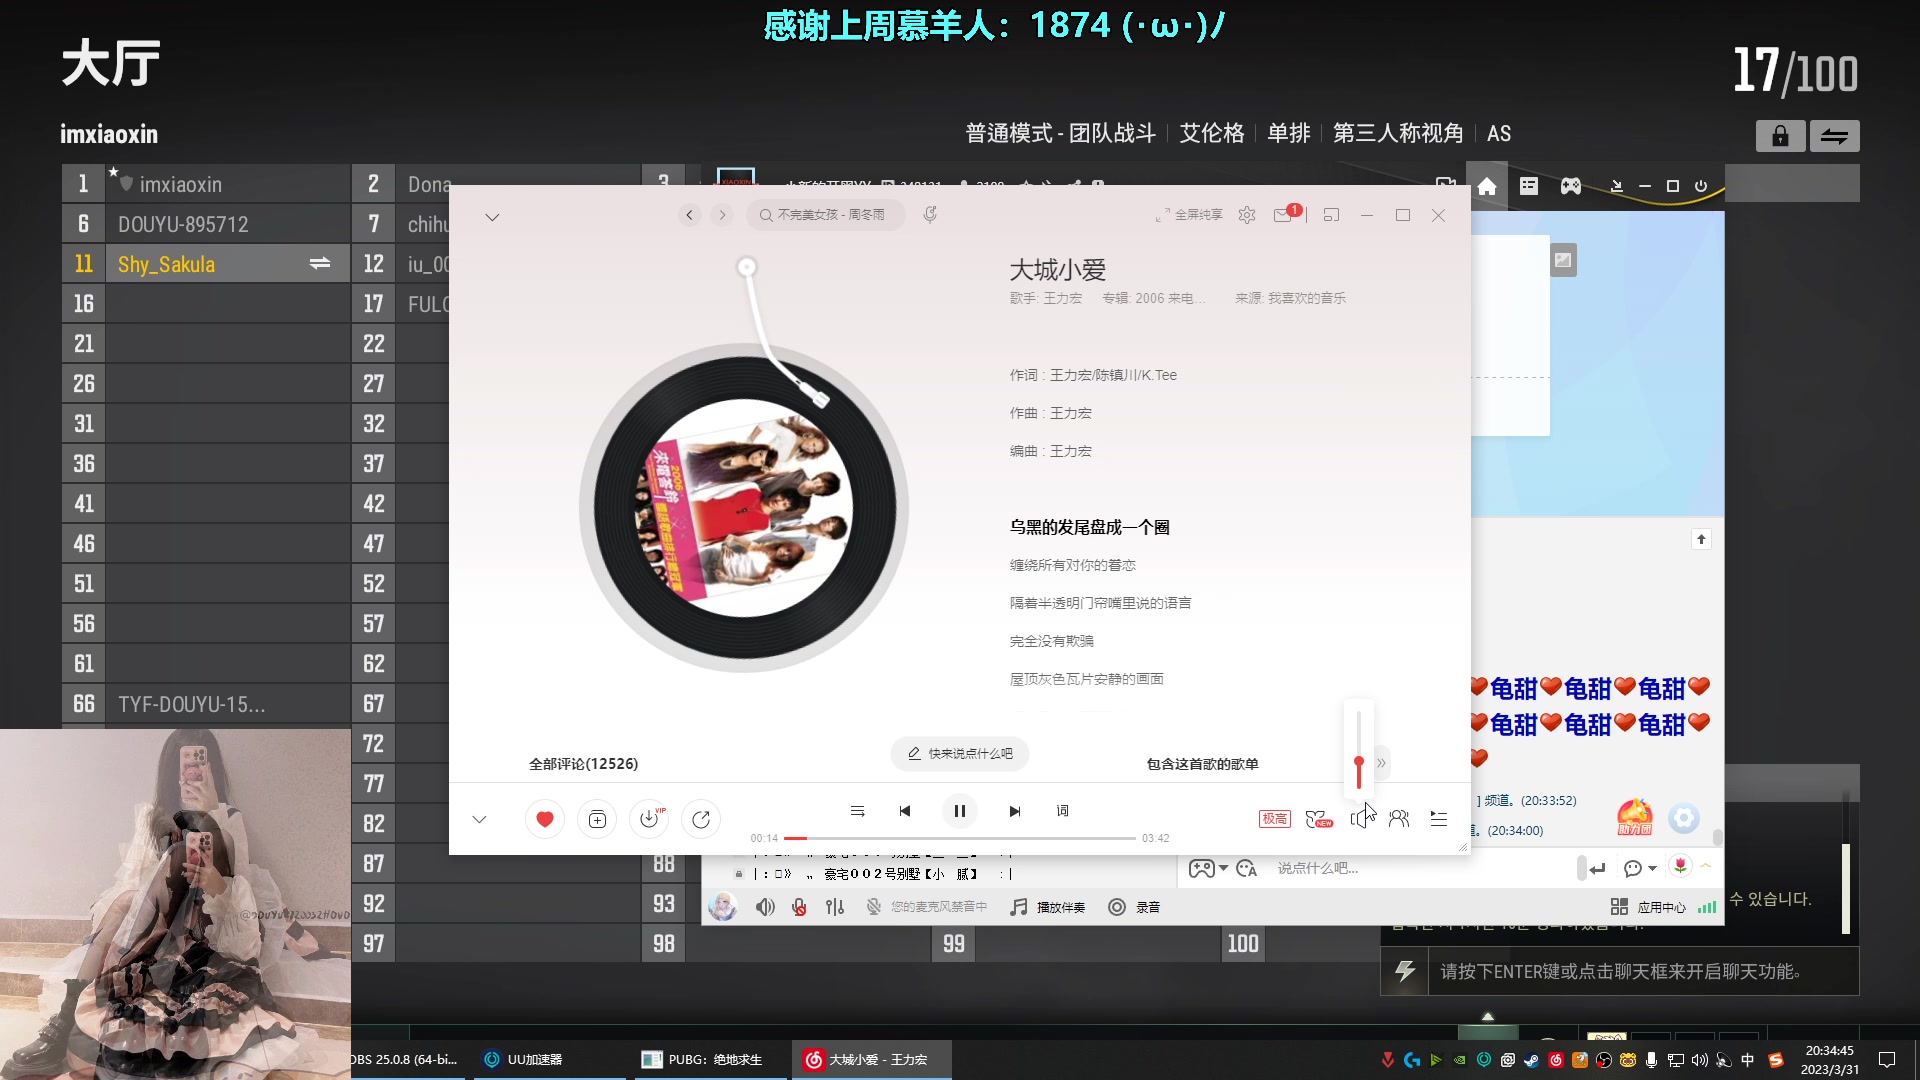Open the messages mail icon
The image size is (1920, 1080).
pyautogui.click(x=1283, y=215)
